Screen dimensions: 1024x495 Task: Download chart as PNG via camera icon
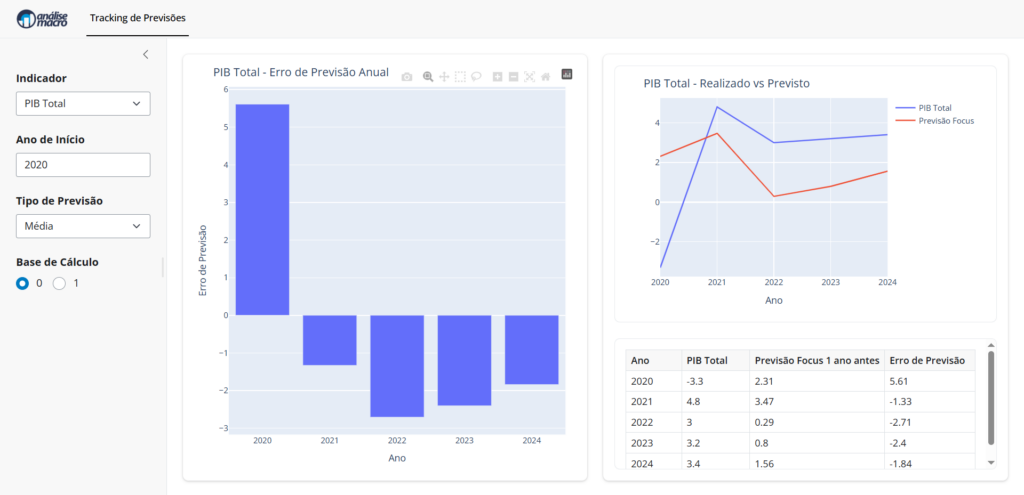(x=407, y=77)
